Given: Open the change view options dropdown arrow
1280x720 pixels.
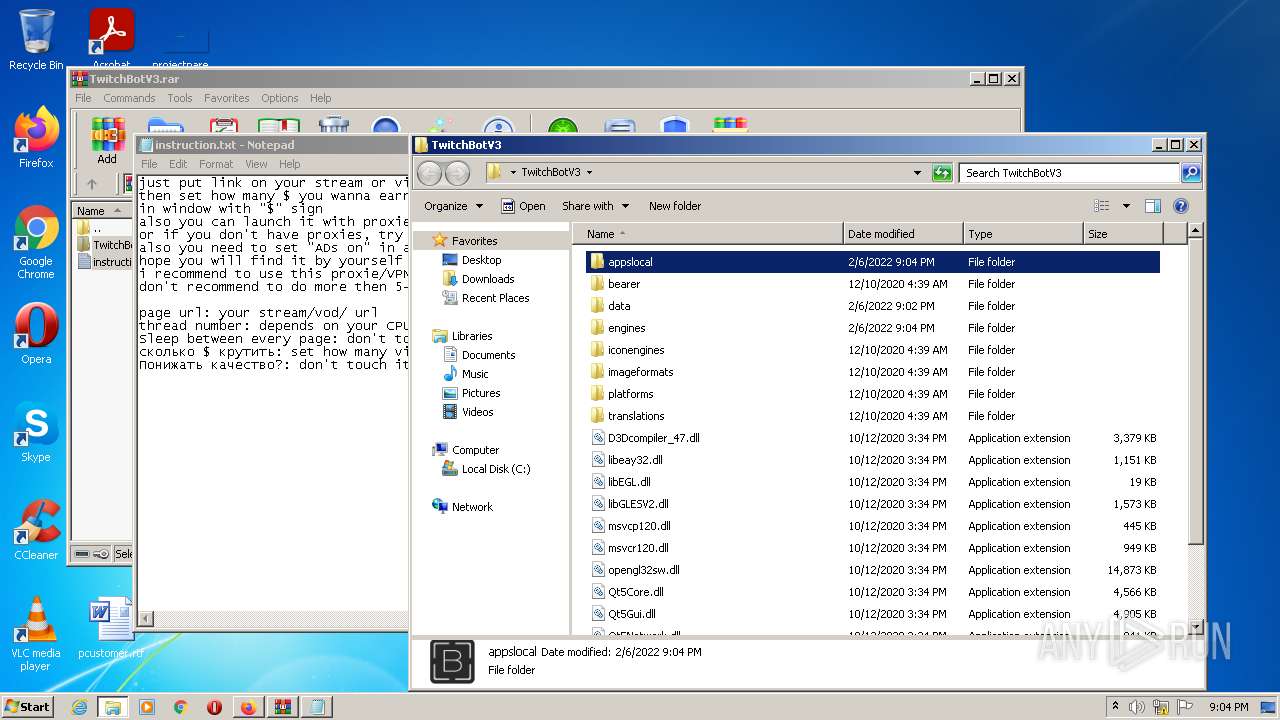Looking at the screenshot, I should [1125, 206].
